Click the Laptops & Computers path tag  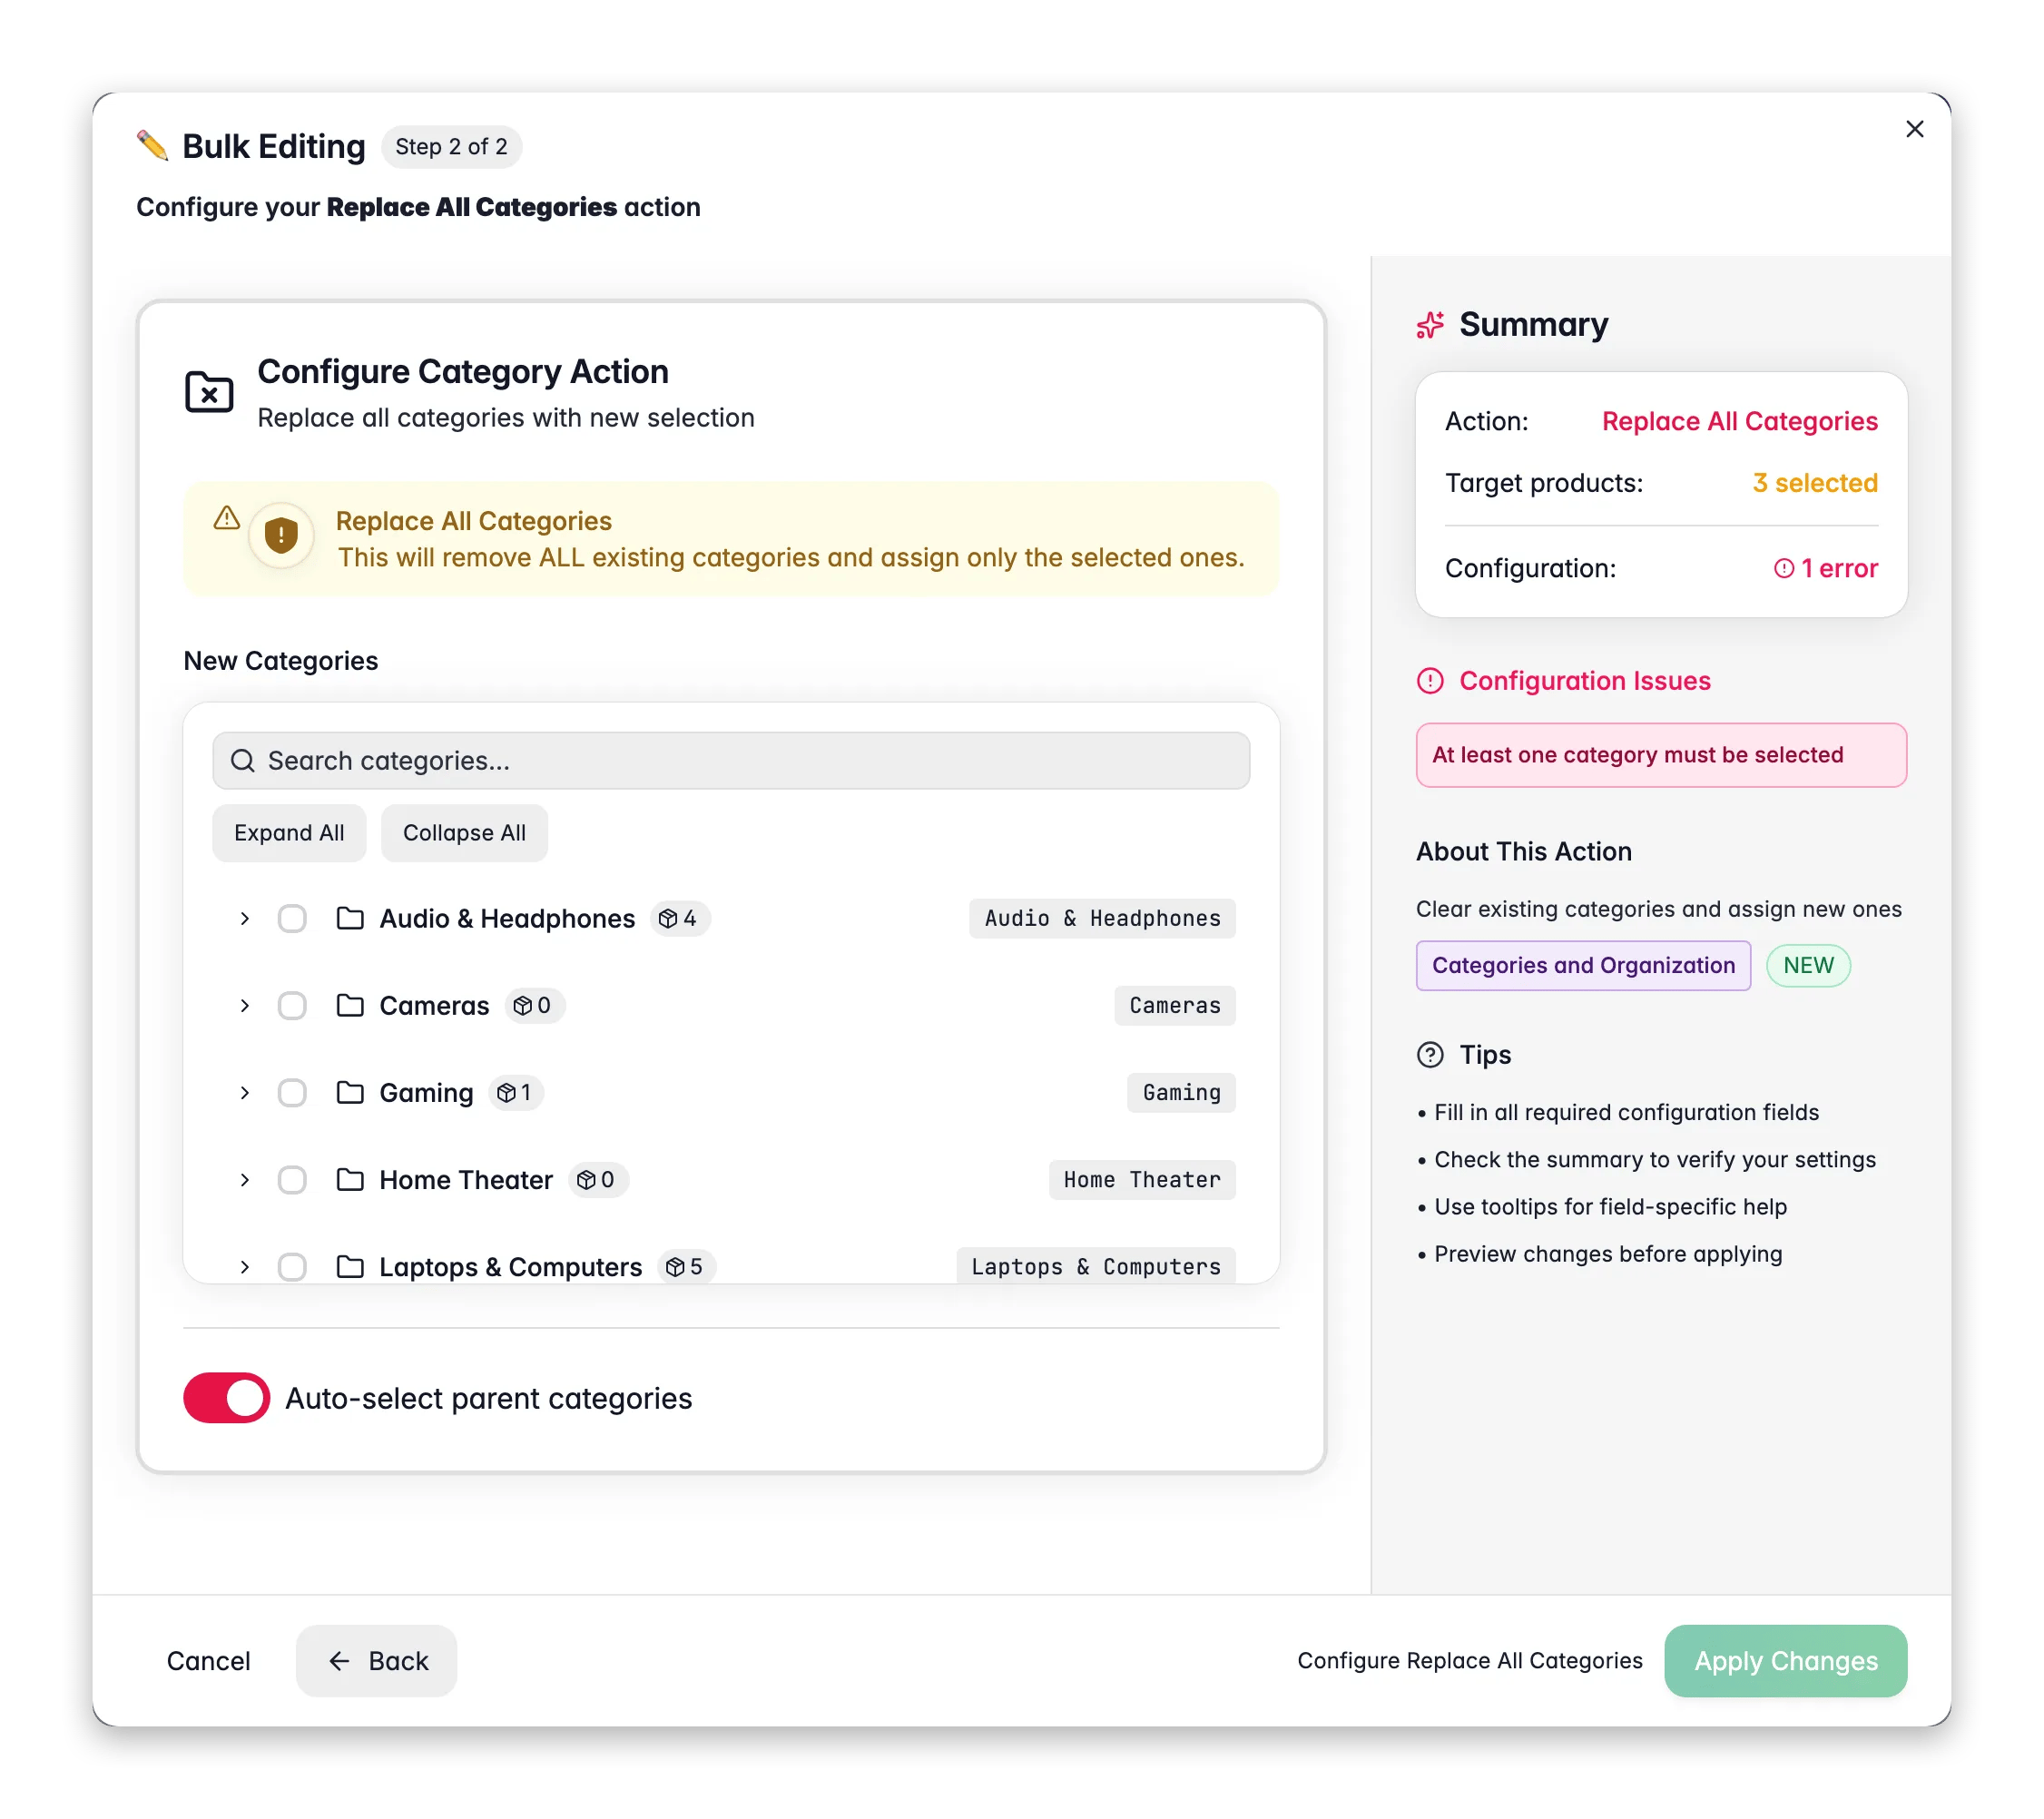[1096, 1266]
